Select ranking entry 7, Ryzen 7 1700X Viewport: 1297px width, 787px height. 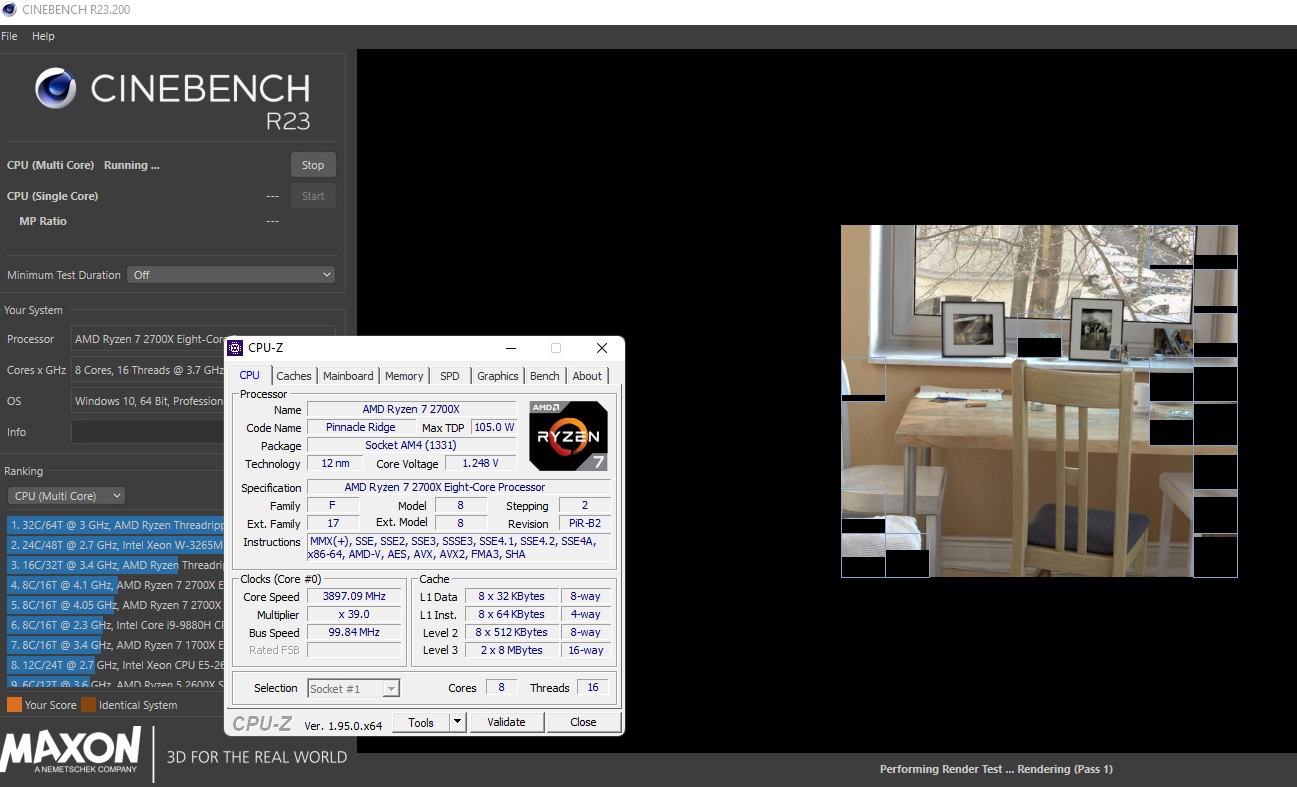(x=116, y=645)
